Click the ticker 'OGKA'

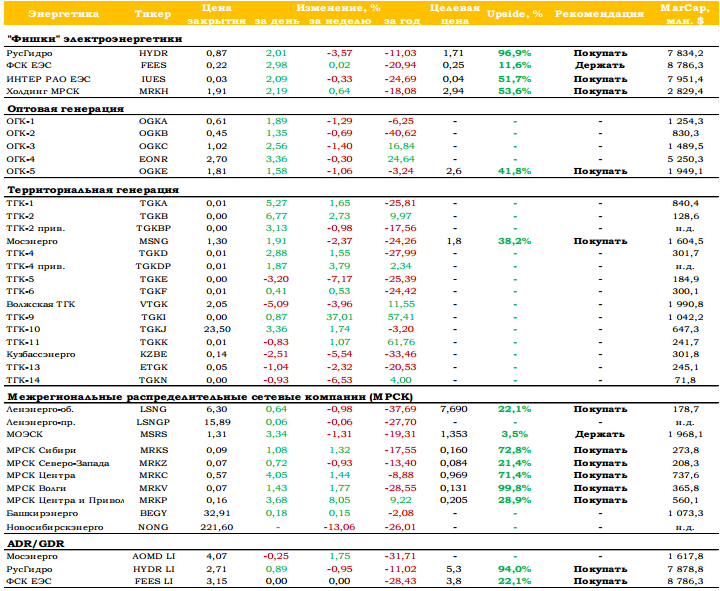pos(153,121)
